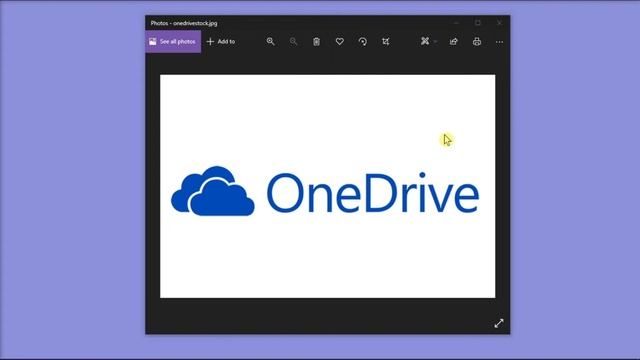
Task: Close the Photos window
Action: [x=499, y=23]
